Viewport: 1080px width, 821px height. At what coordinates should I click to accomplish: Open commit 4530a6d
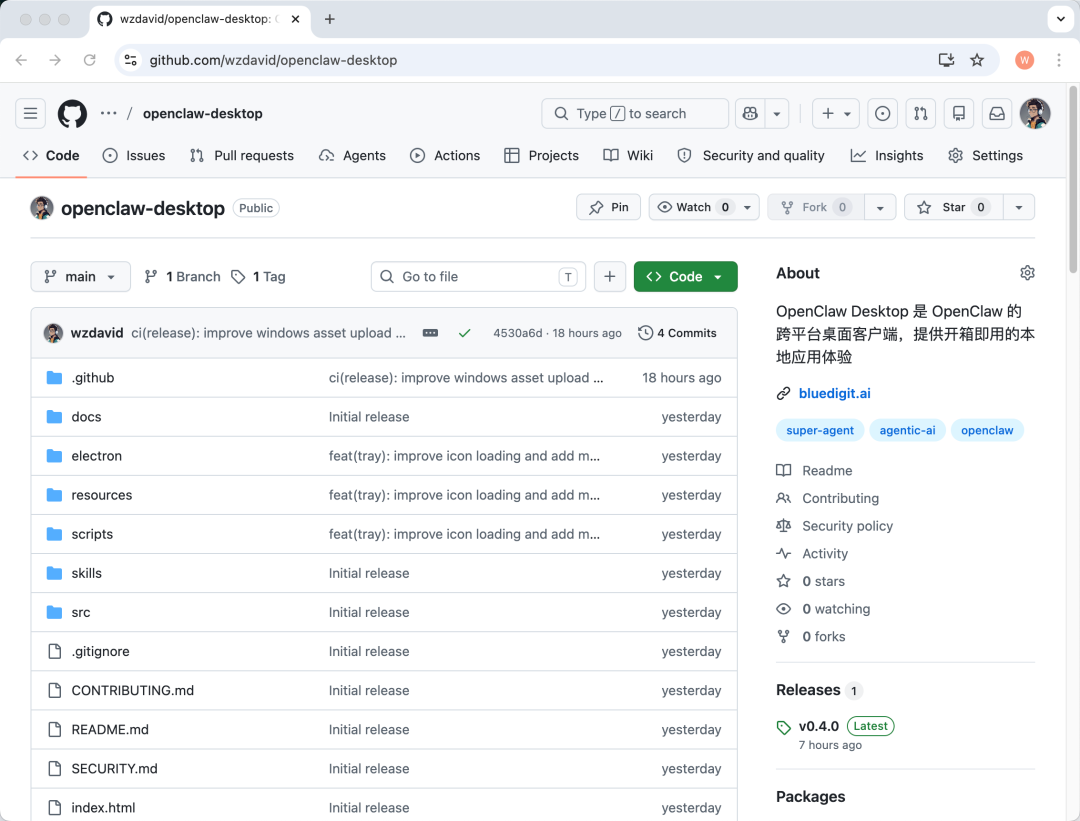tap(517, 333)
